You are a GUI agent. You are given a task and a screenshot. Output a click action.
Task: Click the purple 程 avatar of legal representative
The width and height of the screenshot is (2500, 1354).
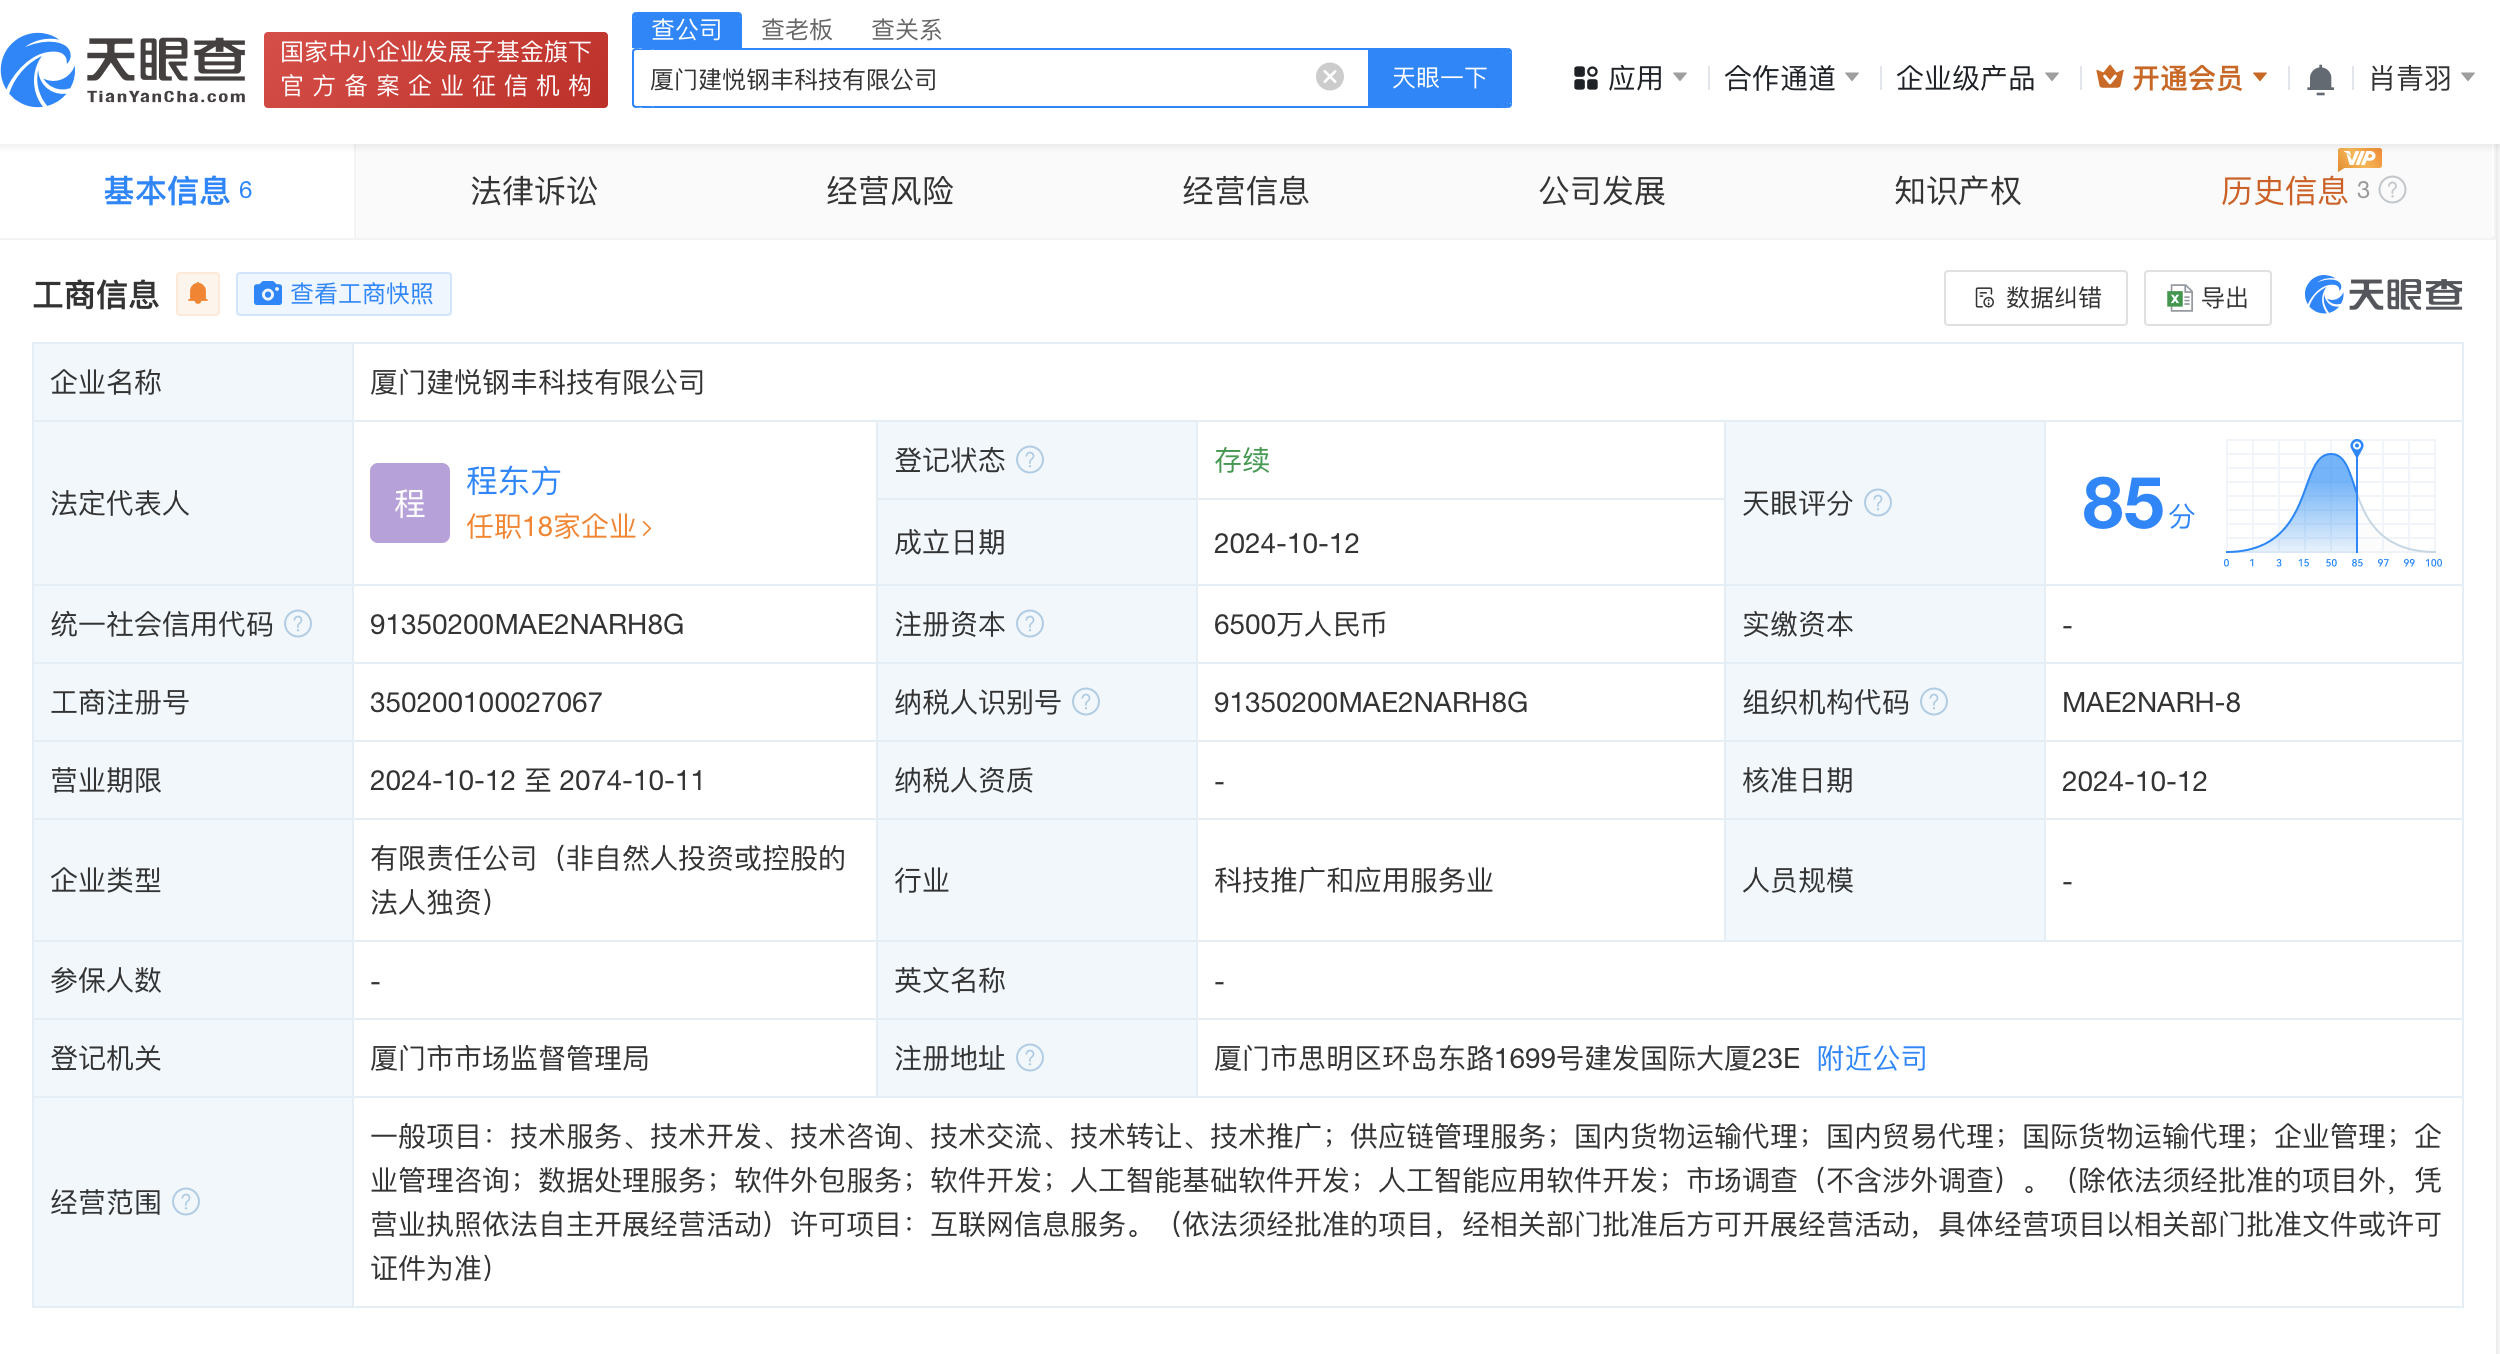pyautogui.click(x=410, y=503)
